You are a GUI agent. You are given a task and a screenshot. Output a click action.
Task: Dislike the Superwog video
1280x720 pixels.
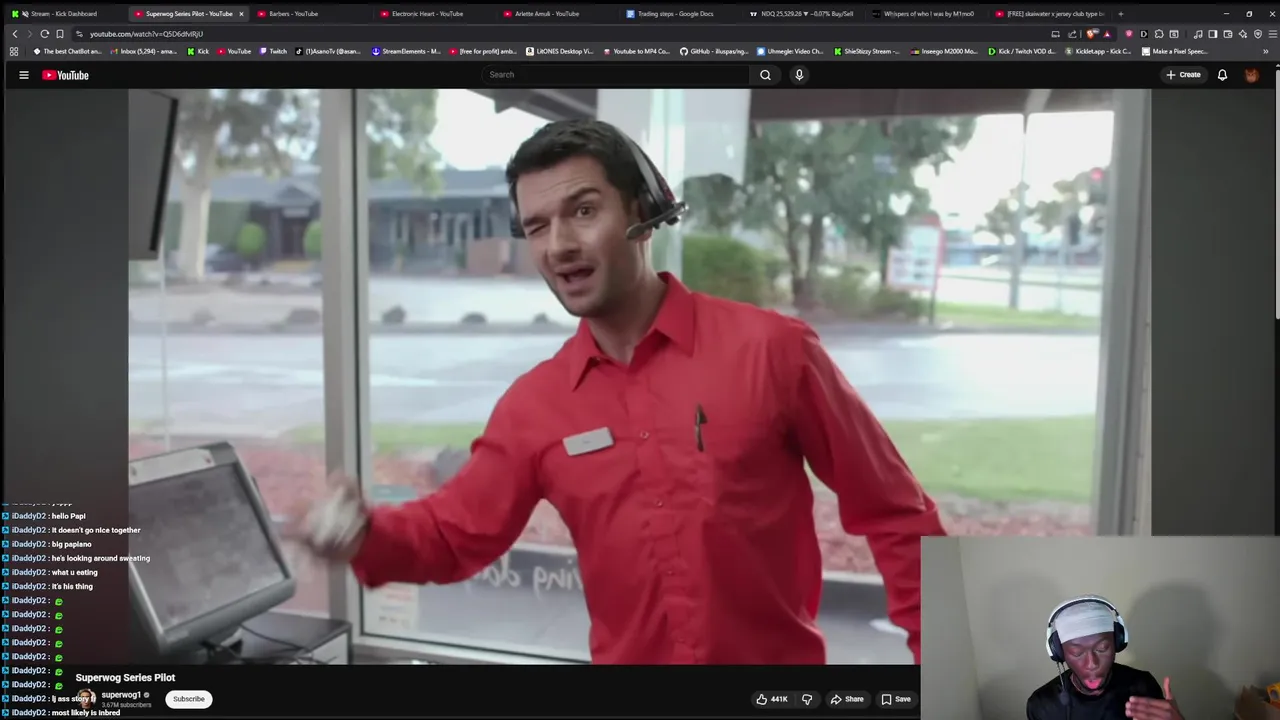coord(807,699)
